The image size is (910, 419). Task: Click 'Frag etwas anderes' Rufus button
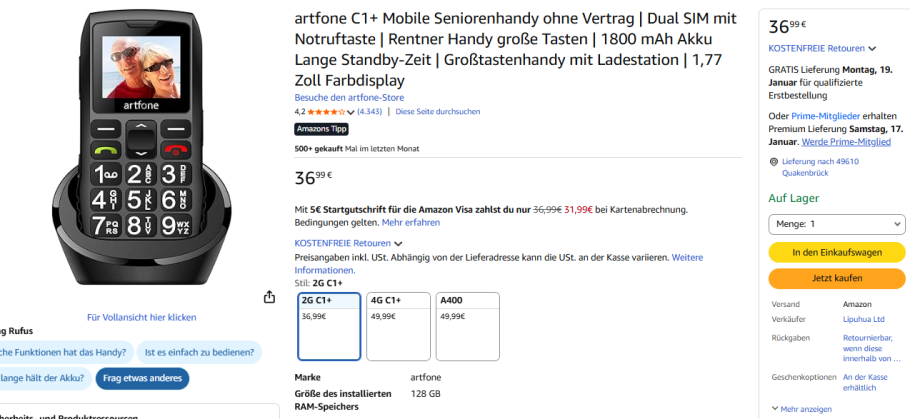tap(142, 378)
